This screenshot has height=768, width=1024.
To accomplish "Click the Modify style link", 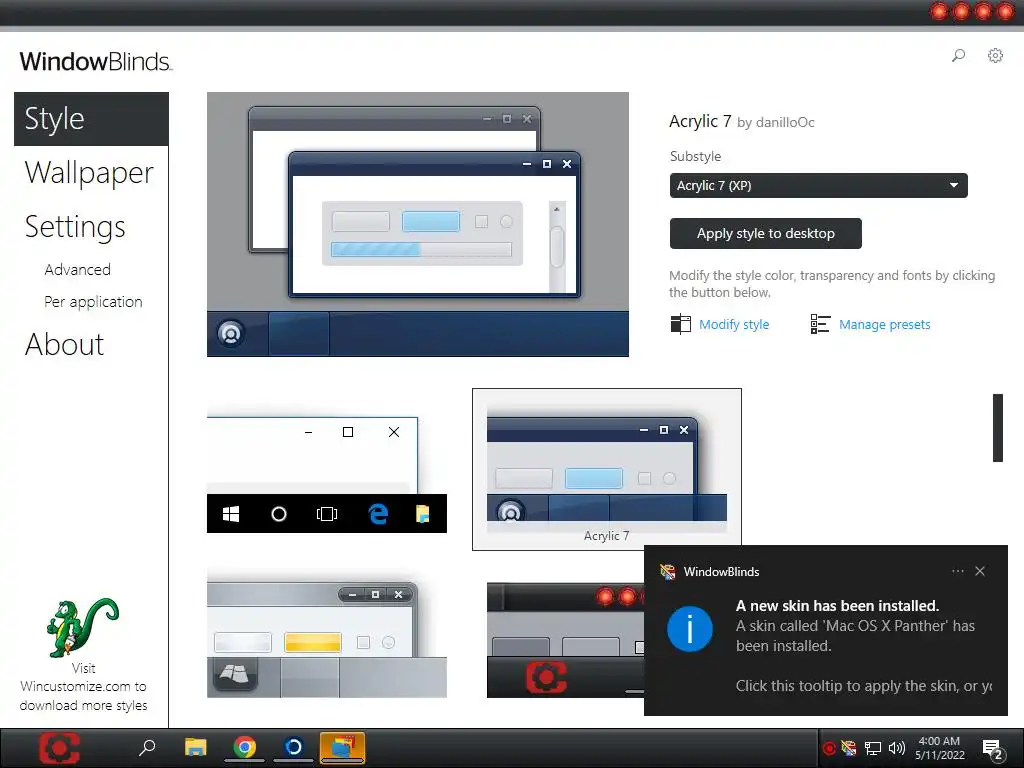I will point(734,325).
